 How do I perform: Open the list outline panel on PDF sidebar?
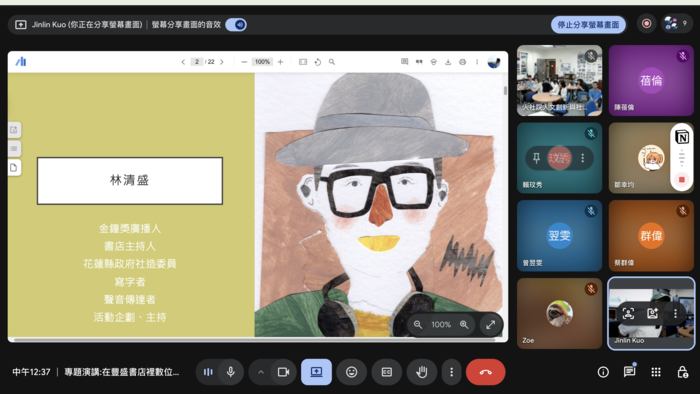14,149
